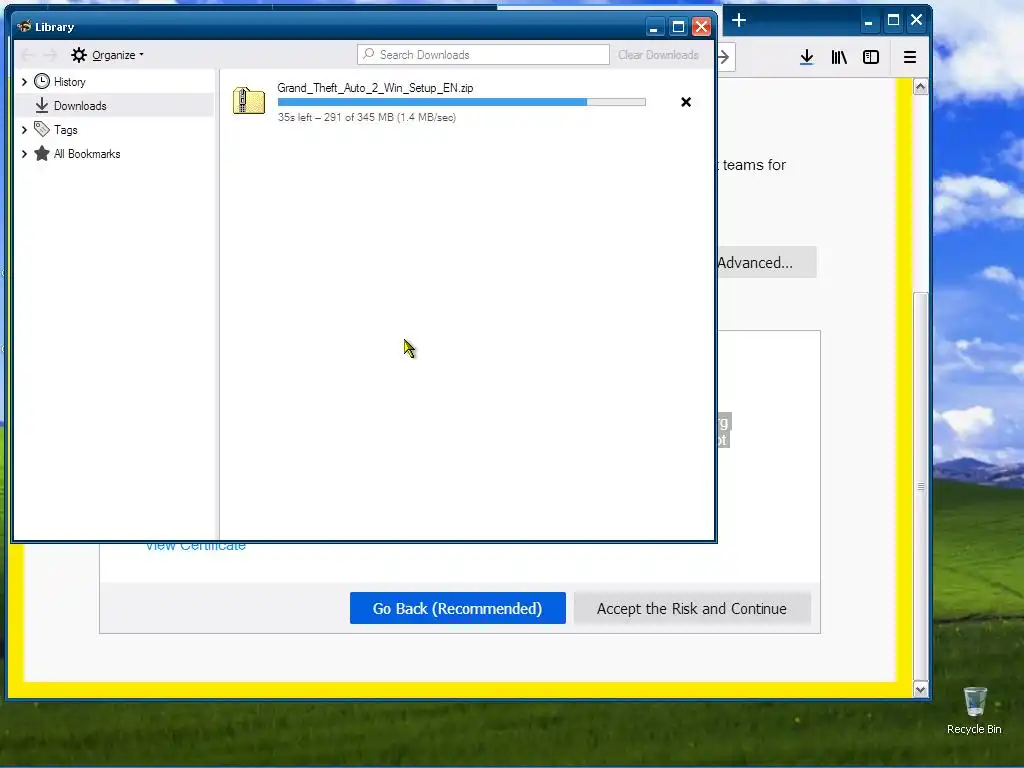
Task: Close the Library window
Action: [x=701, y=27]
